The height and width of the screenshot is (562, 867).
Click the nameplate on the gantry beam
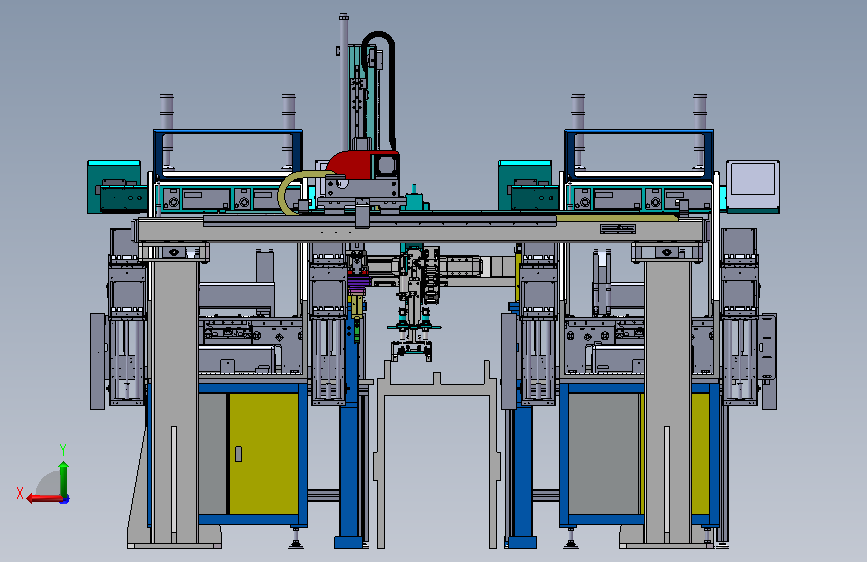click(x=618, y=228)
